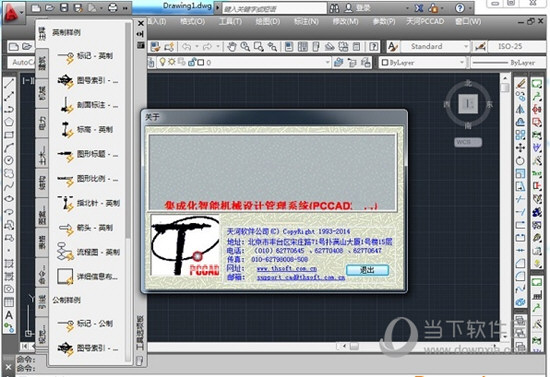Select the Pan hand tool in toolbar

pos(231,46)
